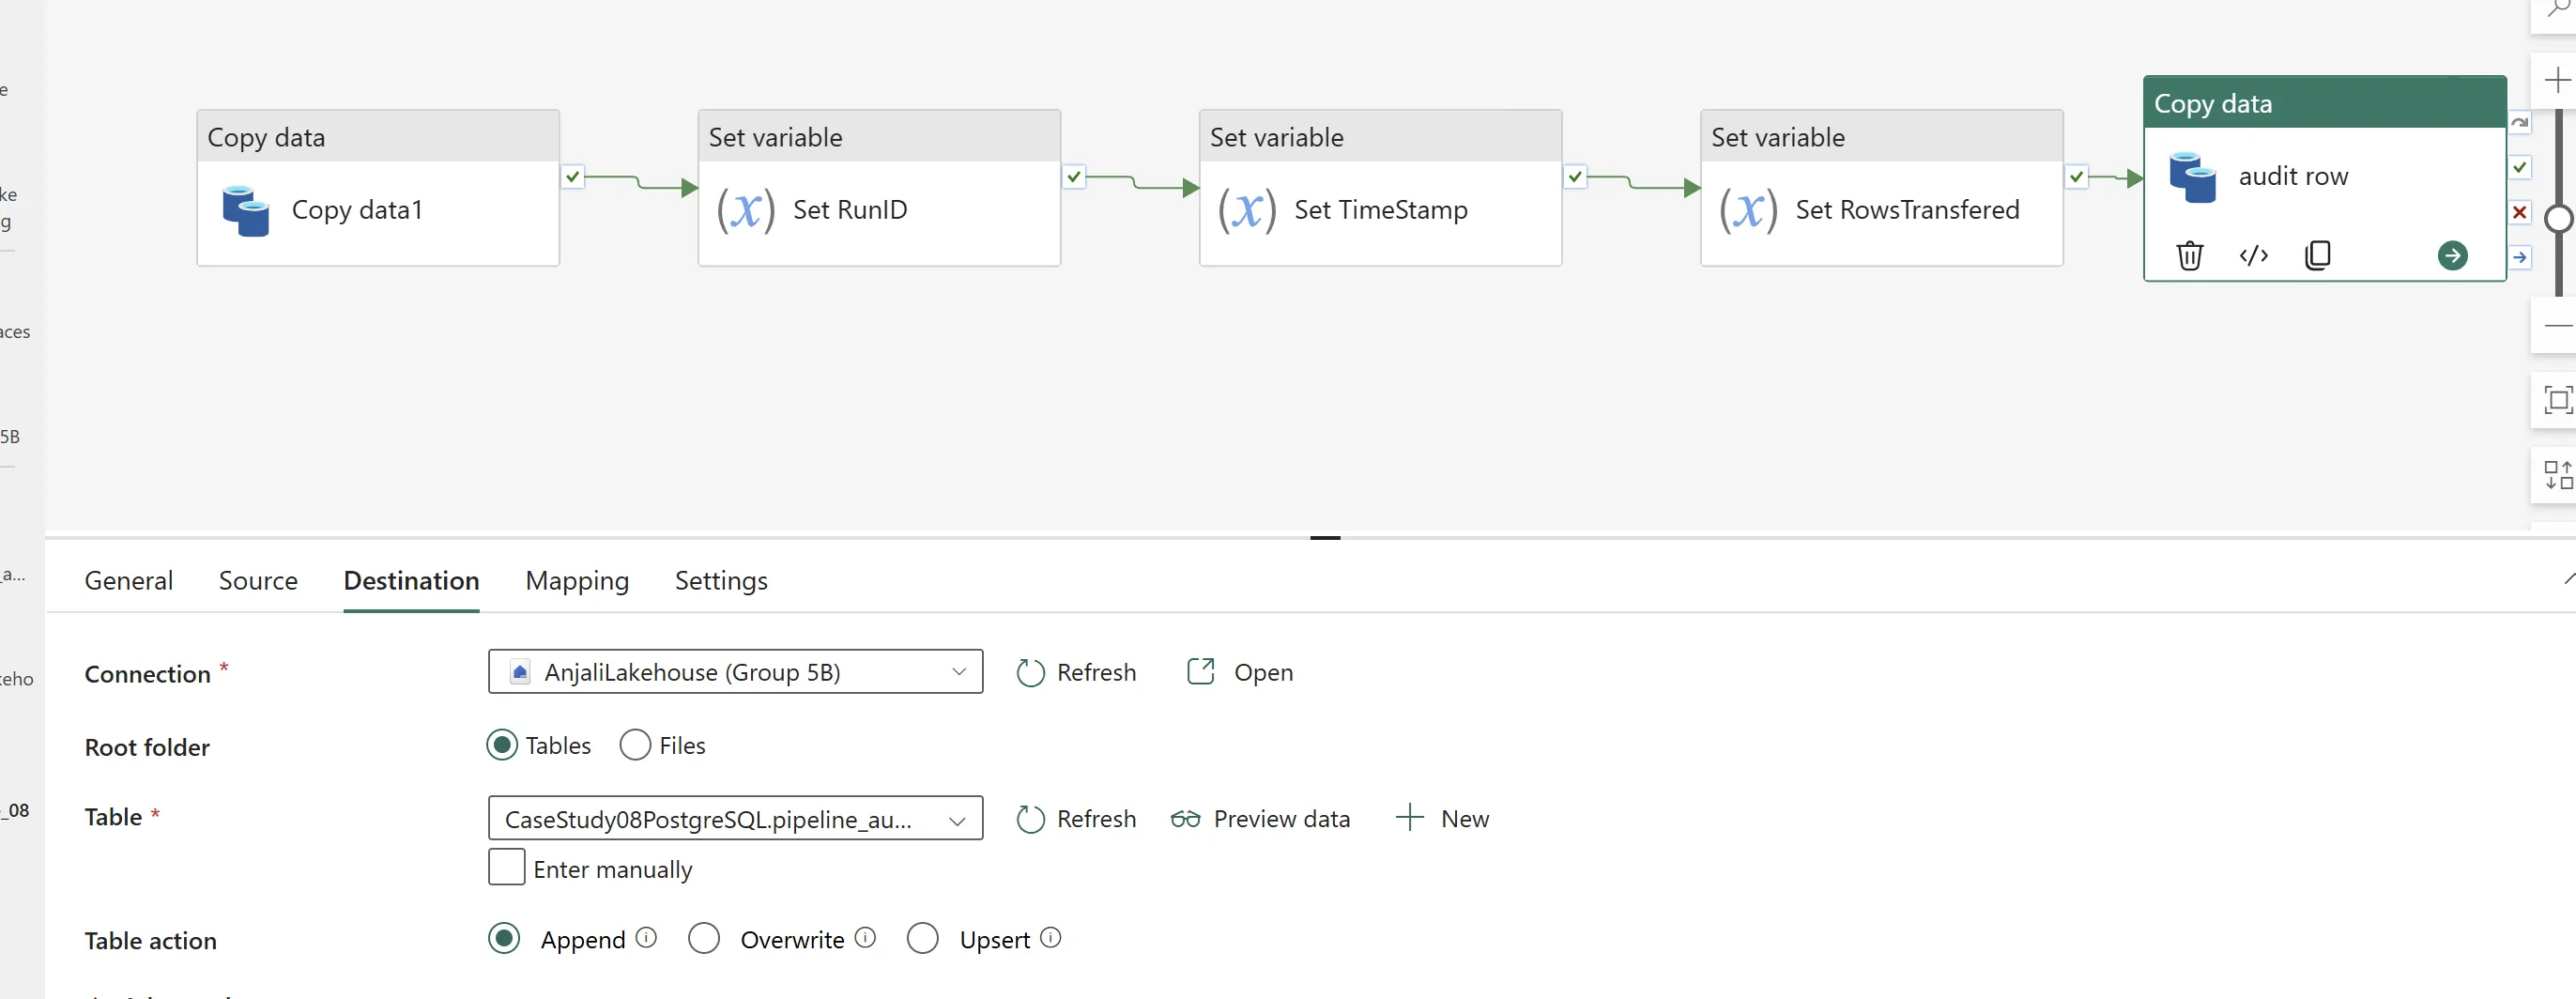Image resolution: width=2576 pixels, height=999 pixels.
Task: Click the panel resize handle bar
Action: coord(1325,538)
